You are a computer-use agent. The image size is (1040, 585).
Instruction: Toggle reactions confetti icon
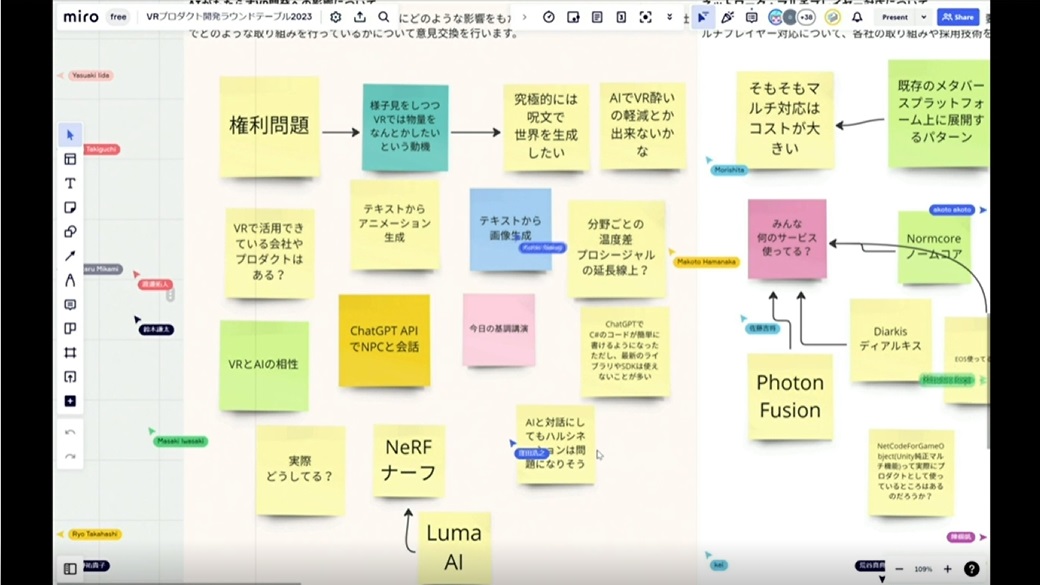727,17
